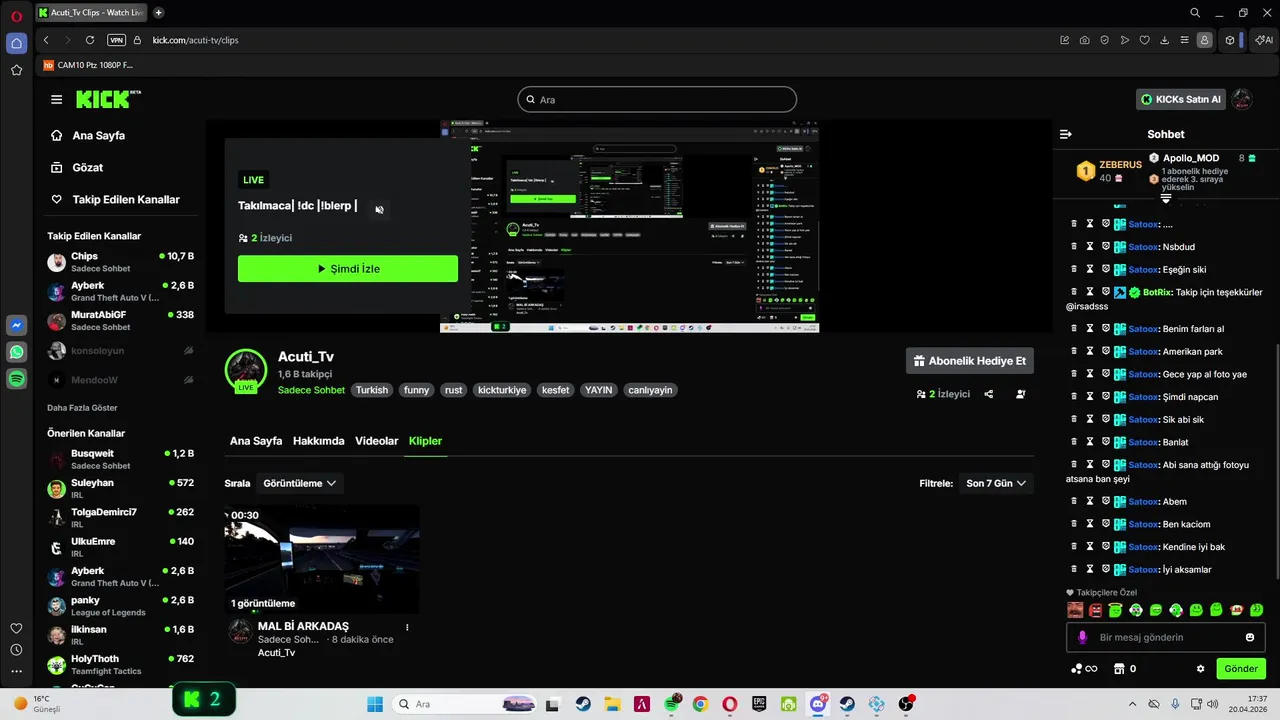Image resolution: width=1280 pixels, height=720 pixels.
Task: Open Spotify in Opera sidebar
Action: [16, 379]
